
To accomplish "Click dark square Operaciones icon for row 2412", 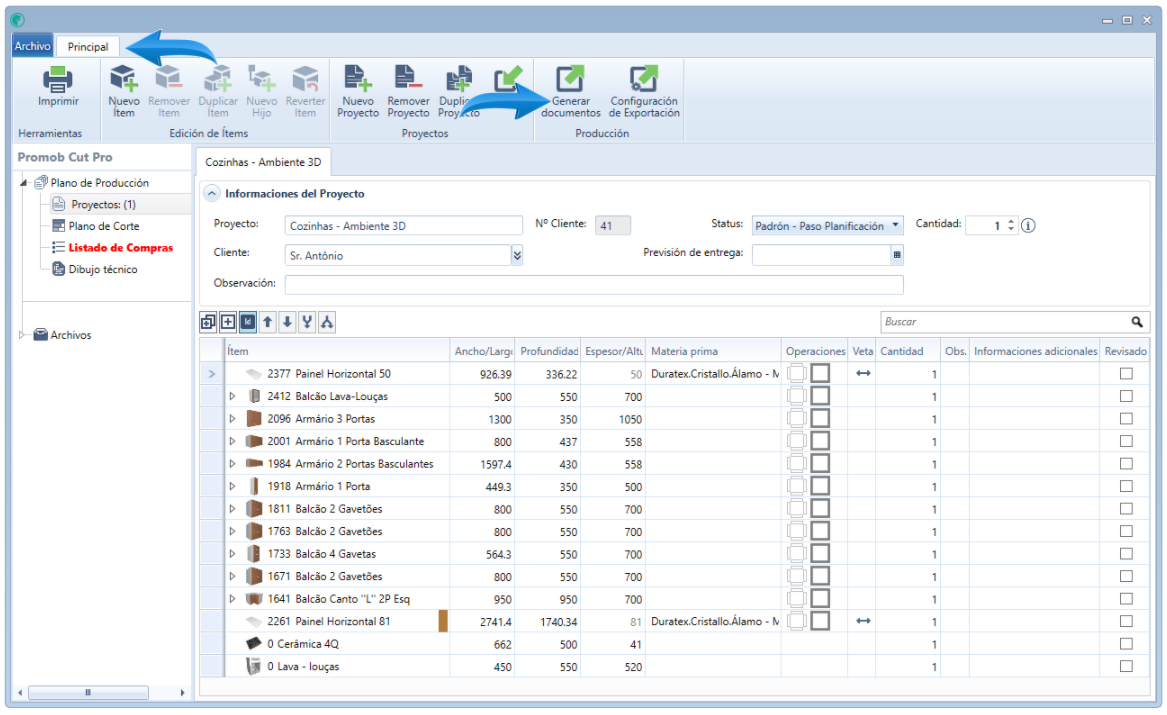I will [820, 397].
